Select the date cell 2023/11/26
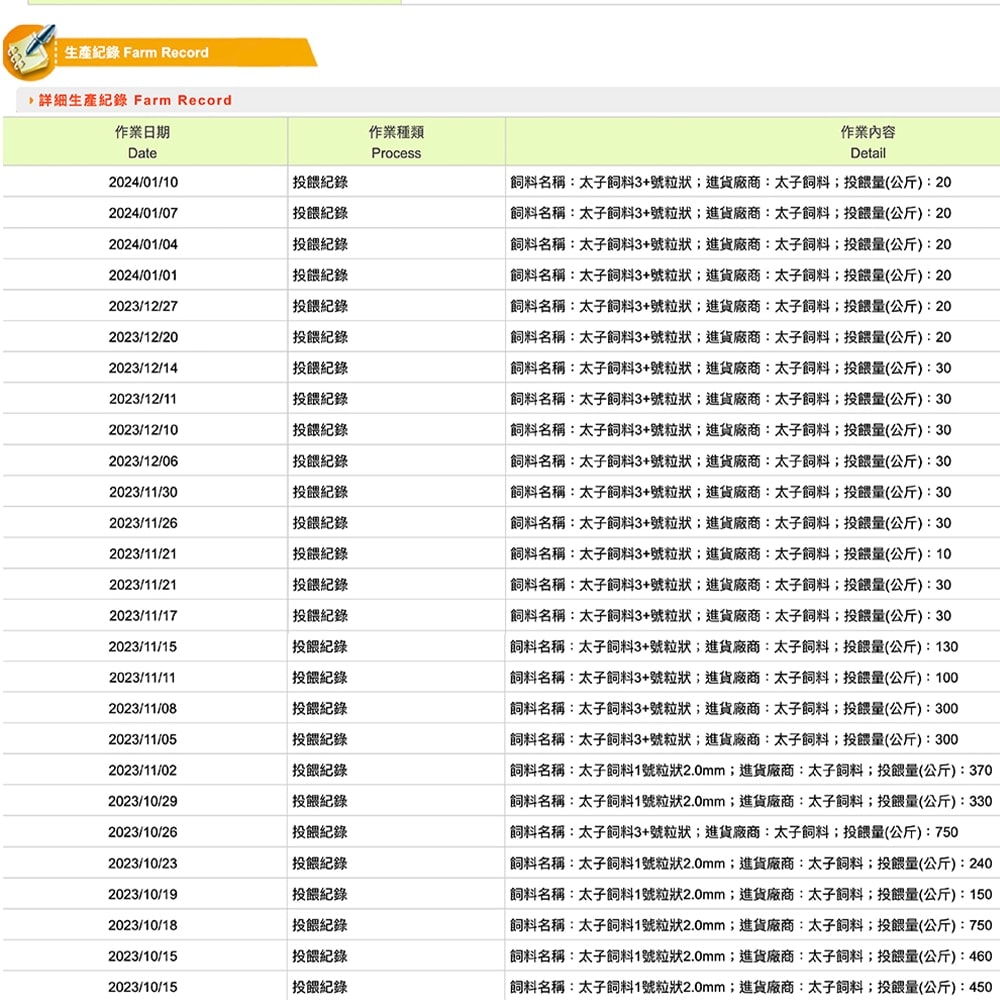The width and height of the screenshot is (1000, 1000). 143,523
